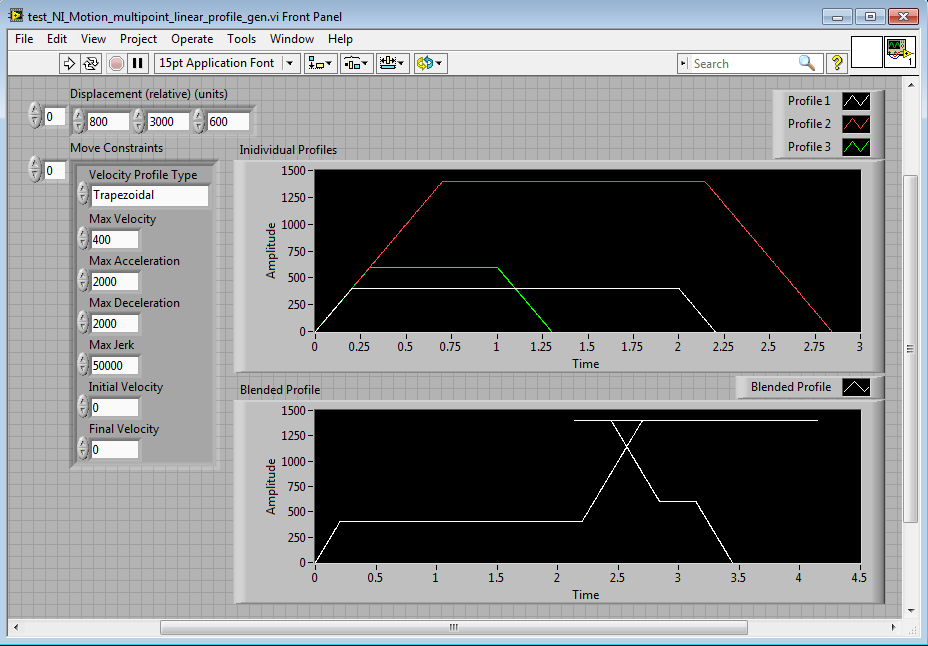Click Blended Profile legend plot sample
The image size is (928, 646).
(856, 387)
